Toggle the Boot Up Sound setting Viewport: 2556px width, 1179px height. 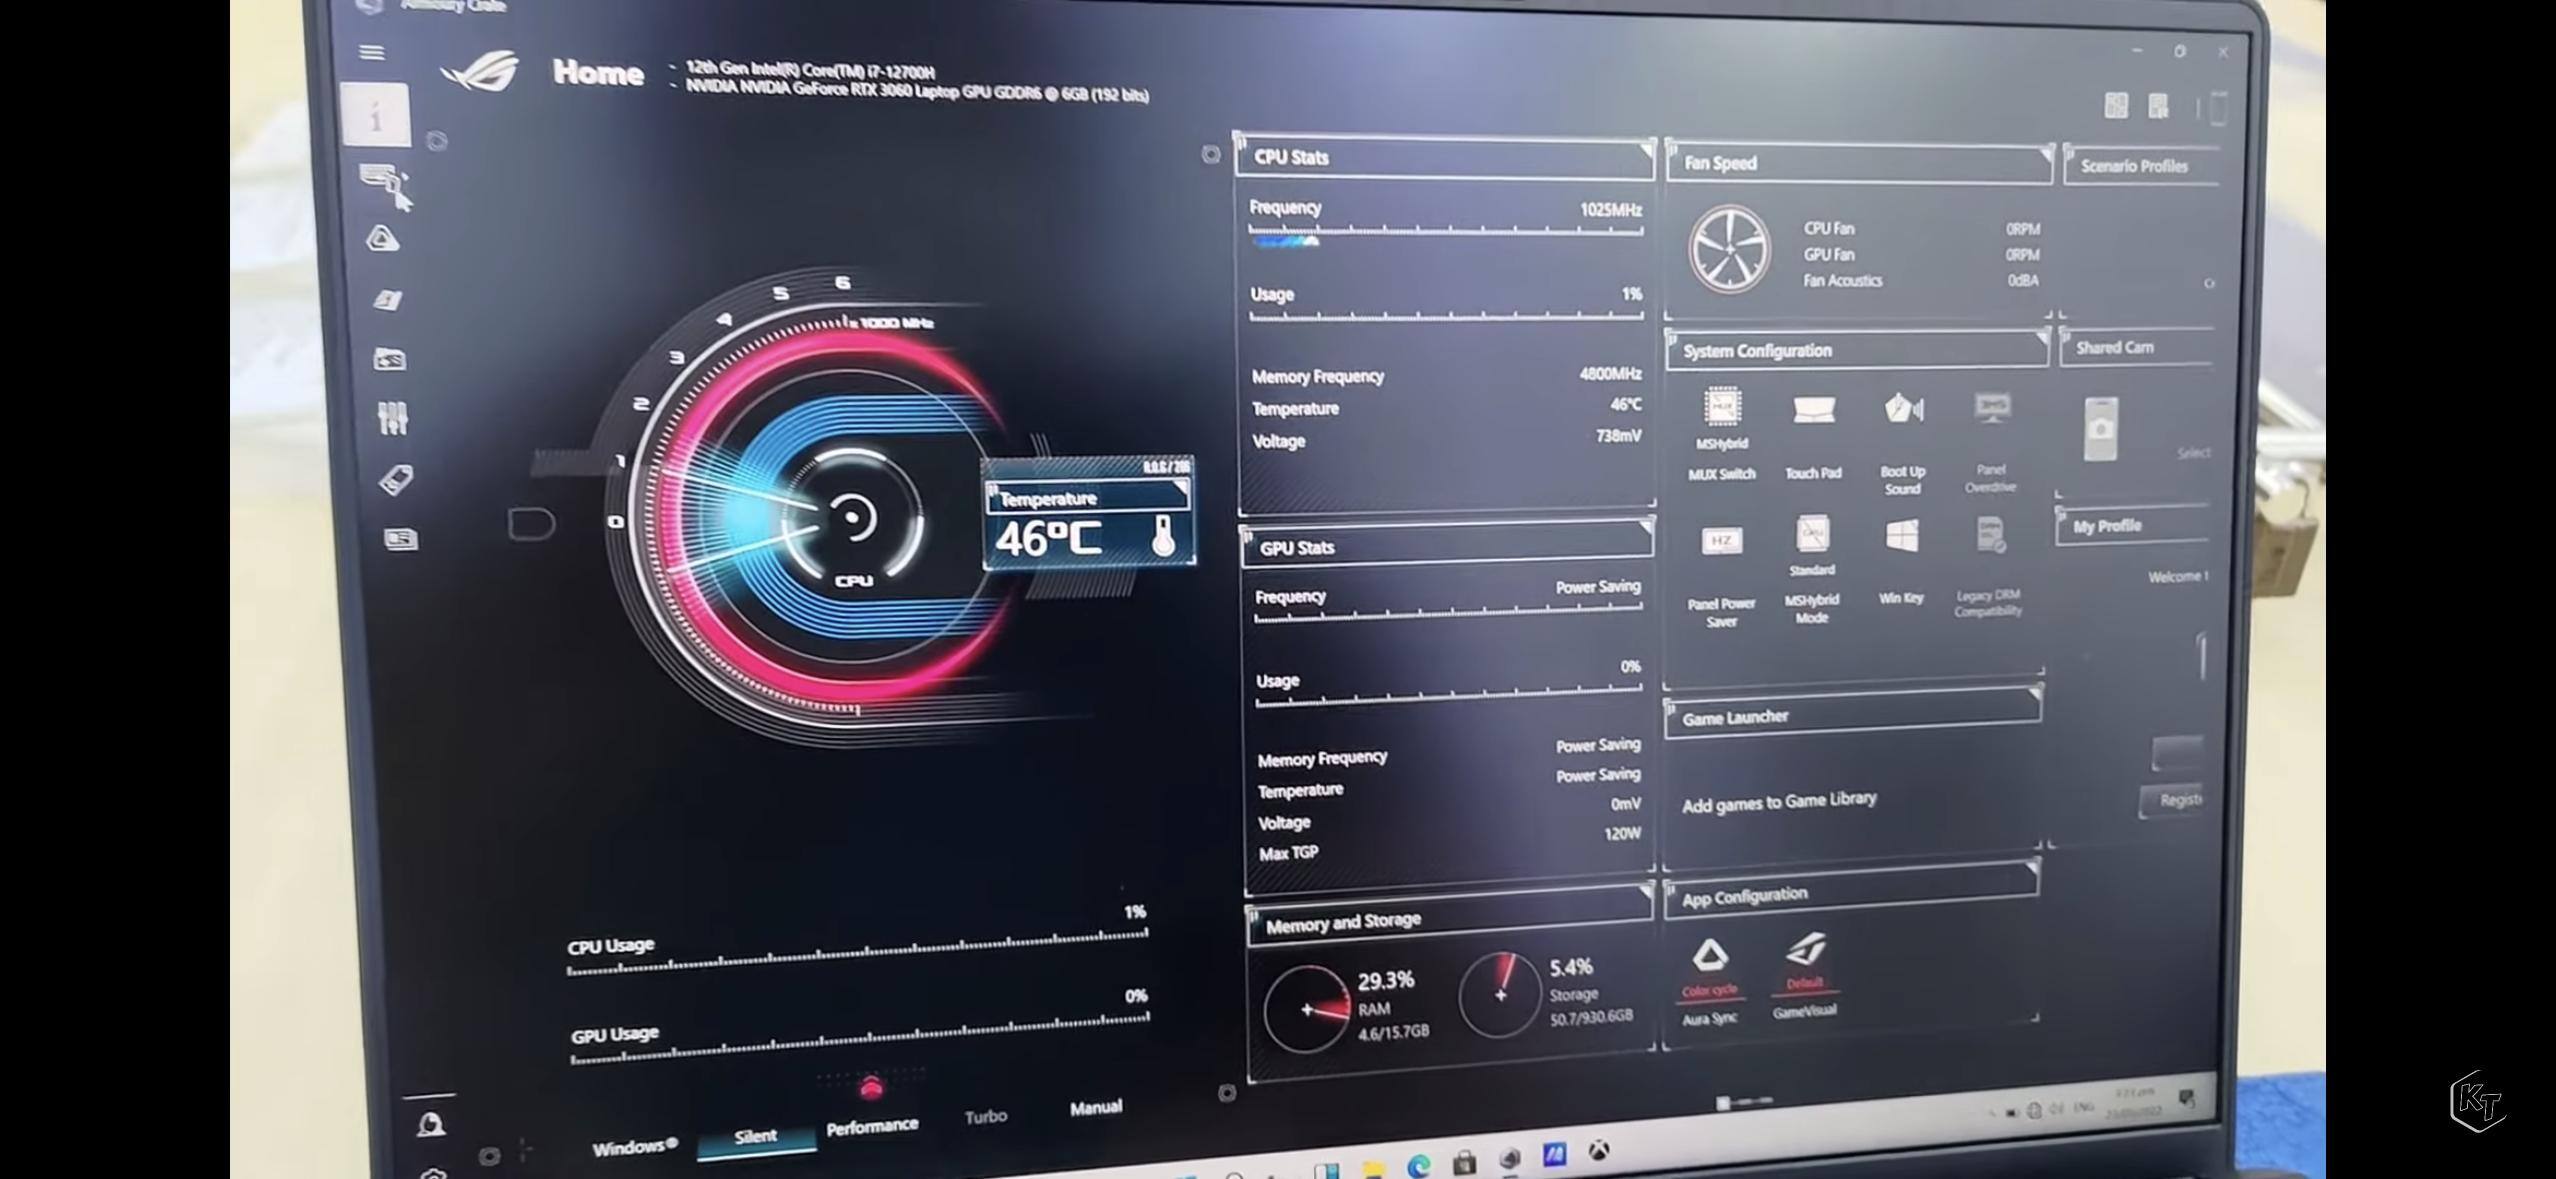pyautogui.click(x=1903, y=410)
